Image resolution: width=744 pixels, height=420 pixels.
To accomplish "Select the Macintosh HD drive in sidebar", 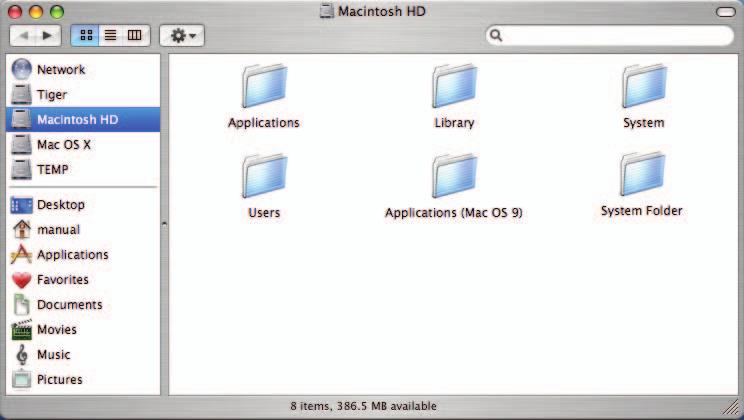I will point(84,119).
